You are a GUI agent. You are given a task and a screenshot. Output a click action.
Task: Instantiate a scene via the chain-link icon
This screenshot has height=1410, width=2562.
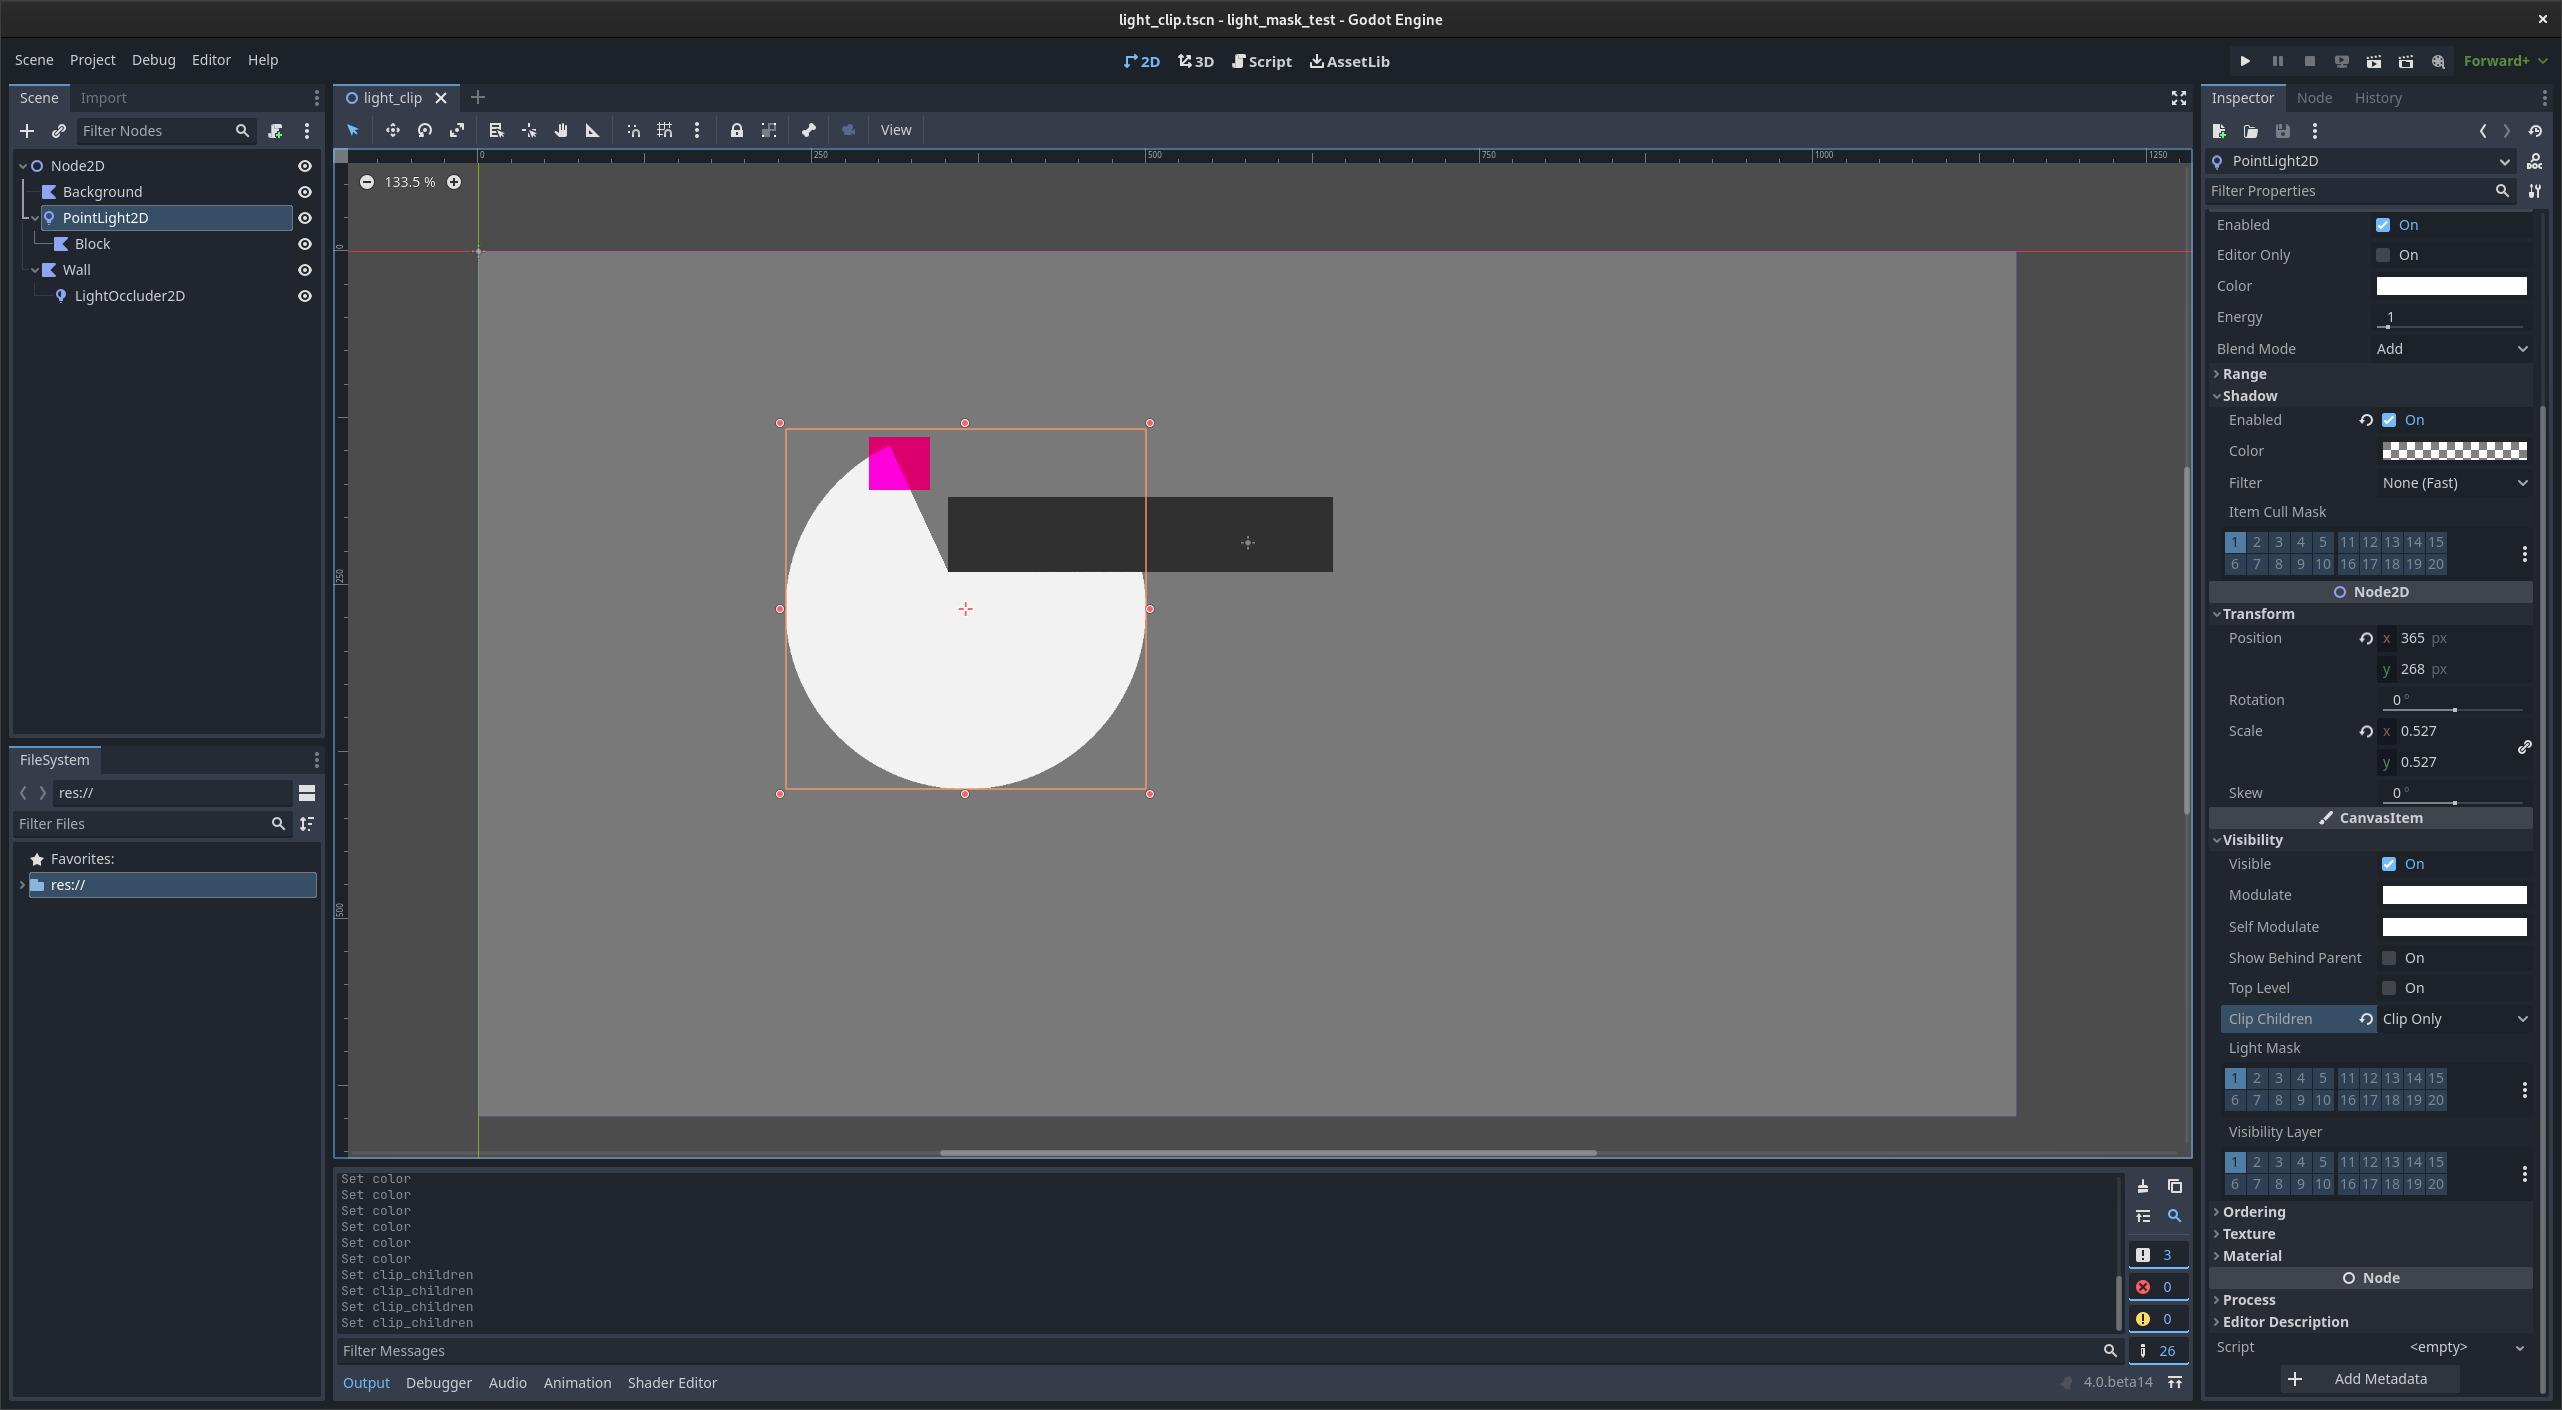(58, 130)
